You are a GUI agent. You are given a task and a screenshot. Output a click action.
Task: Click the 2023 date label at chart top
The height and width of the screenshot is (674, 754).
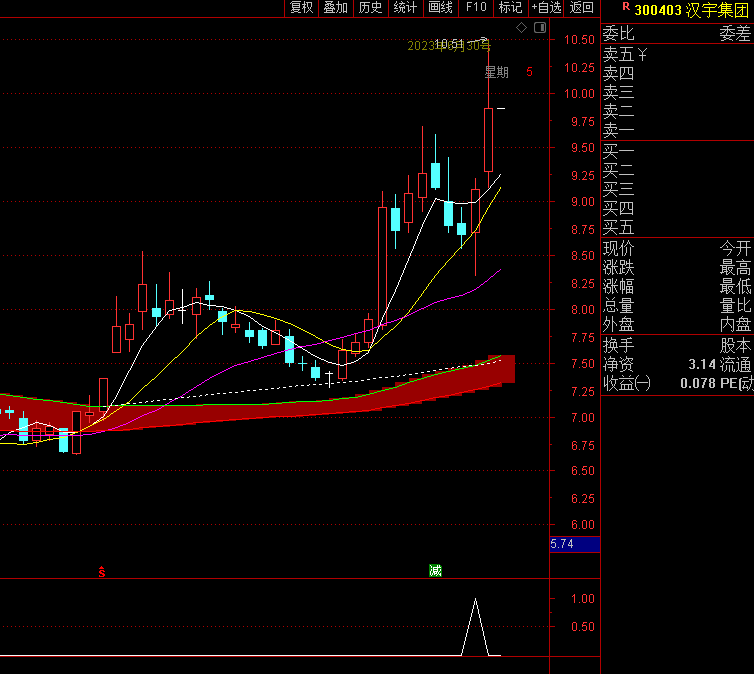point(449,46)
